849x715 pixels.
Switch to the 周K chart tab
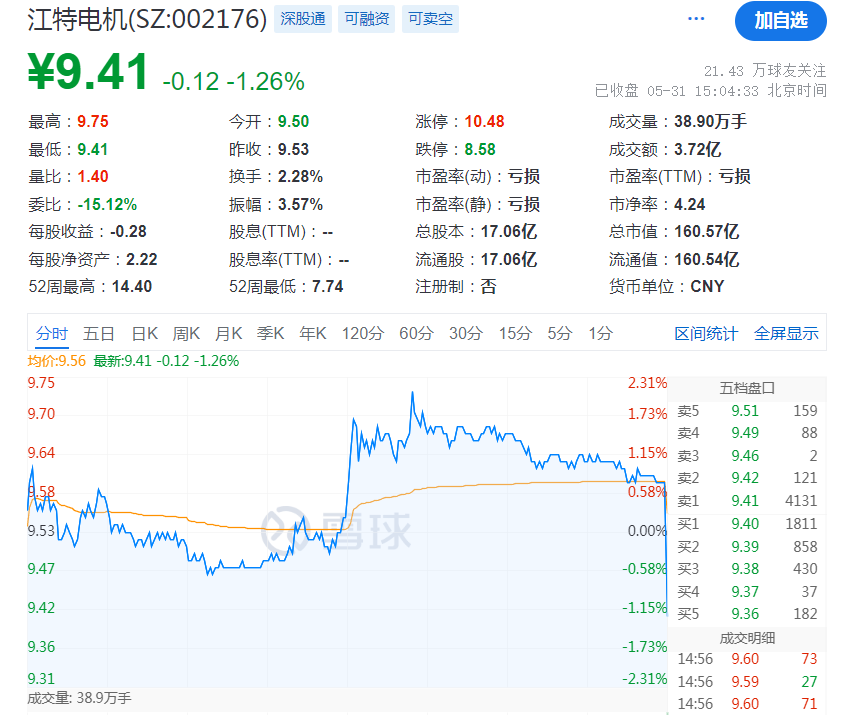point(186,333)
